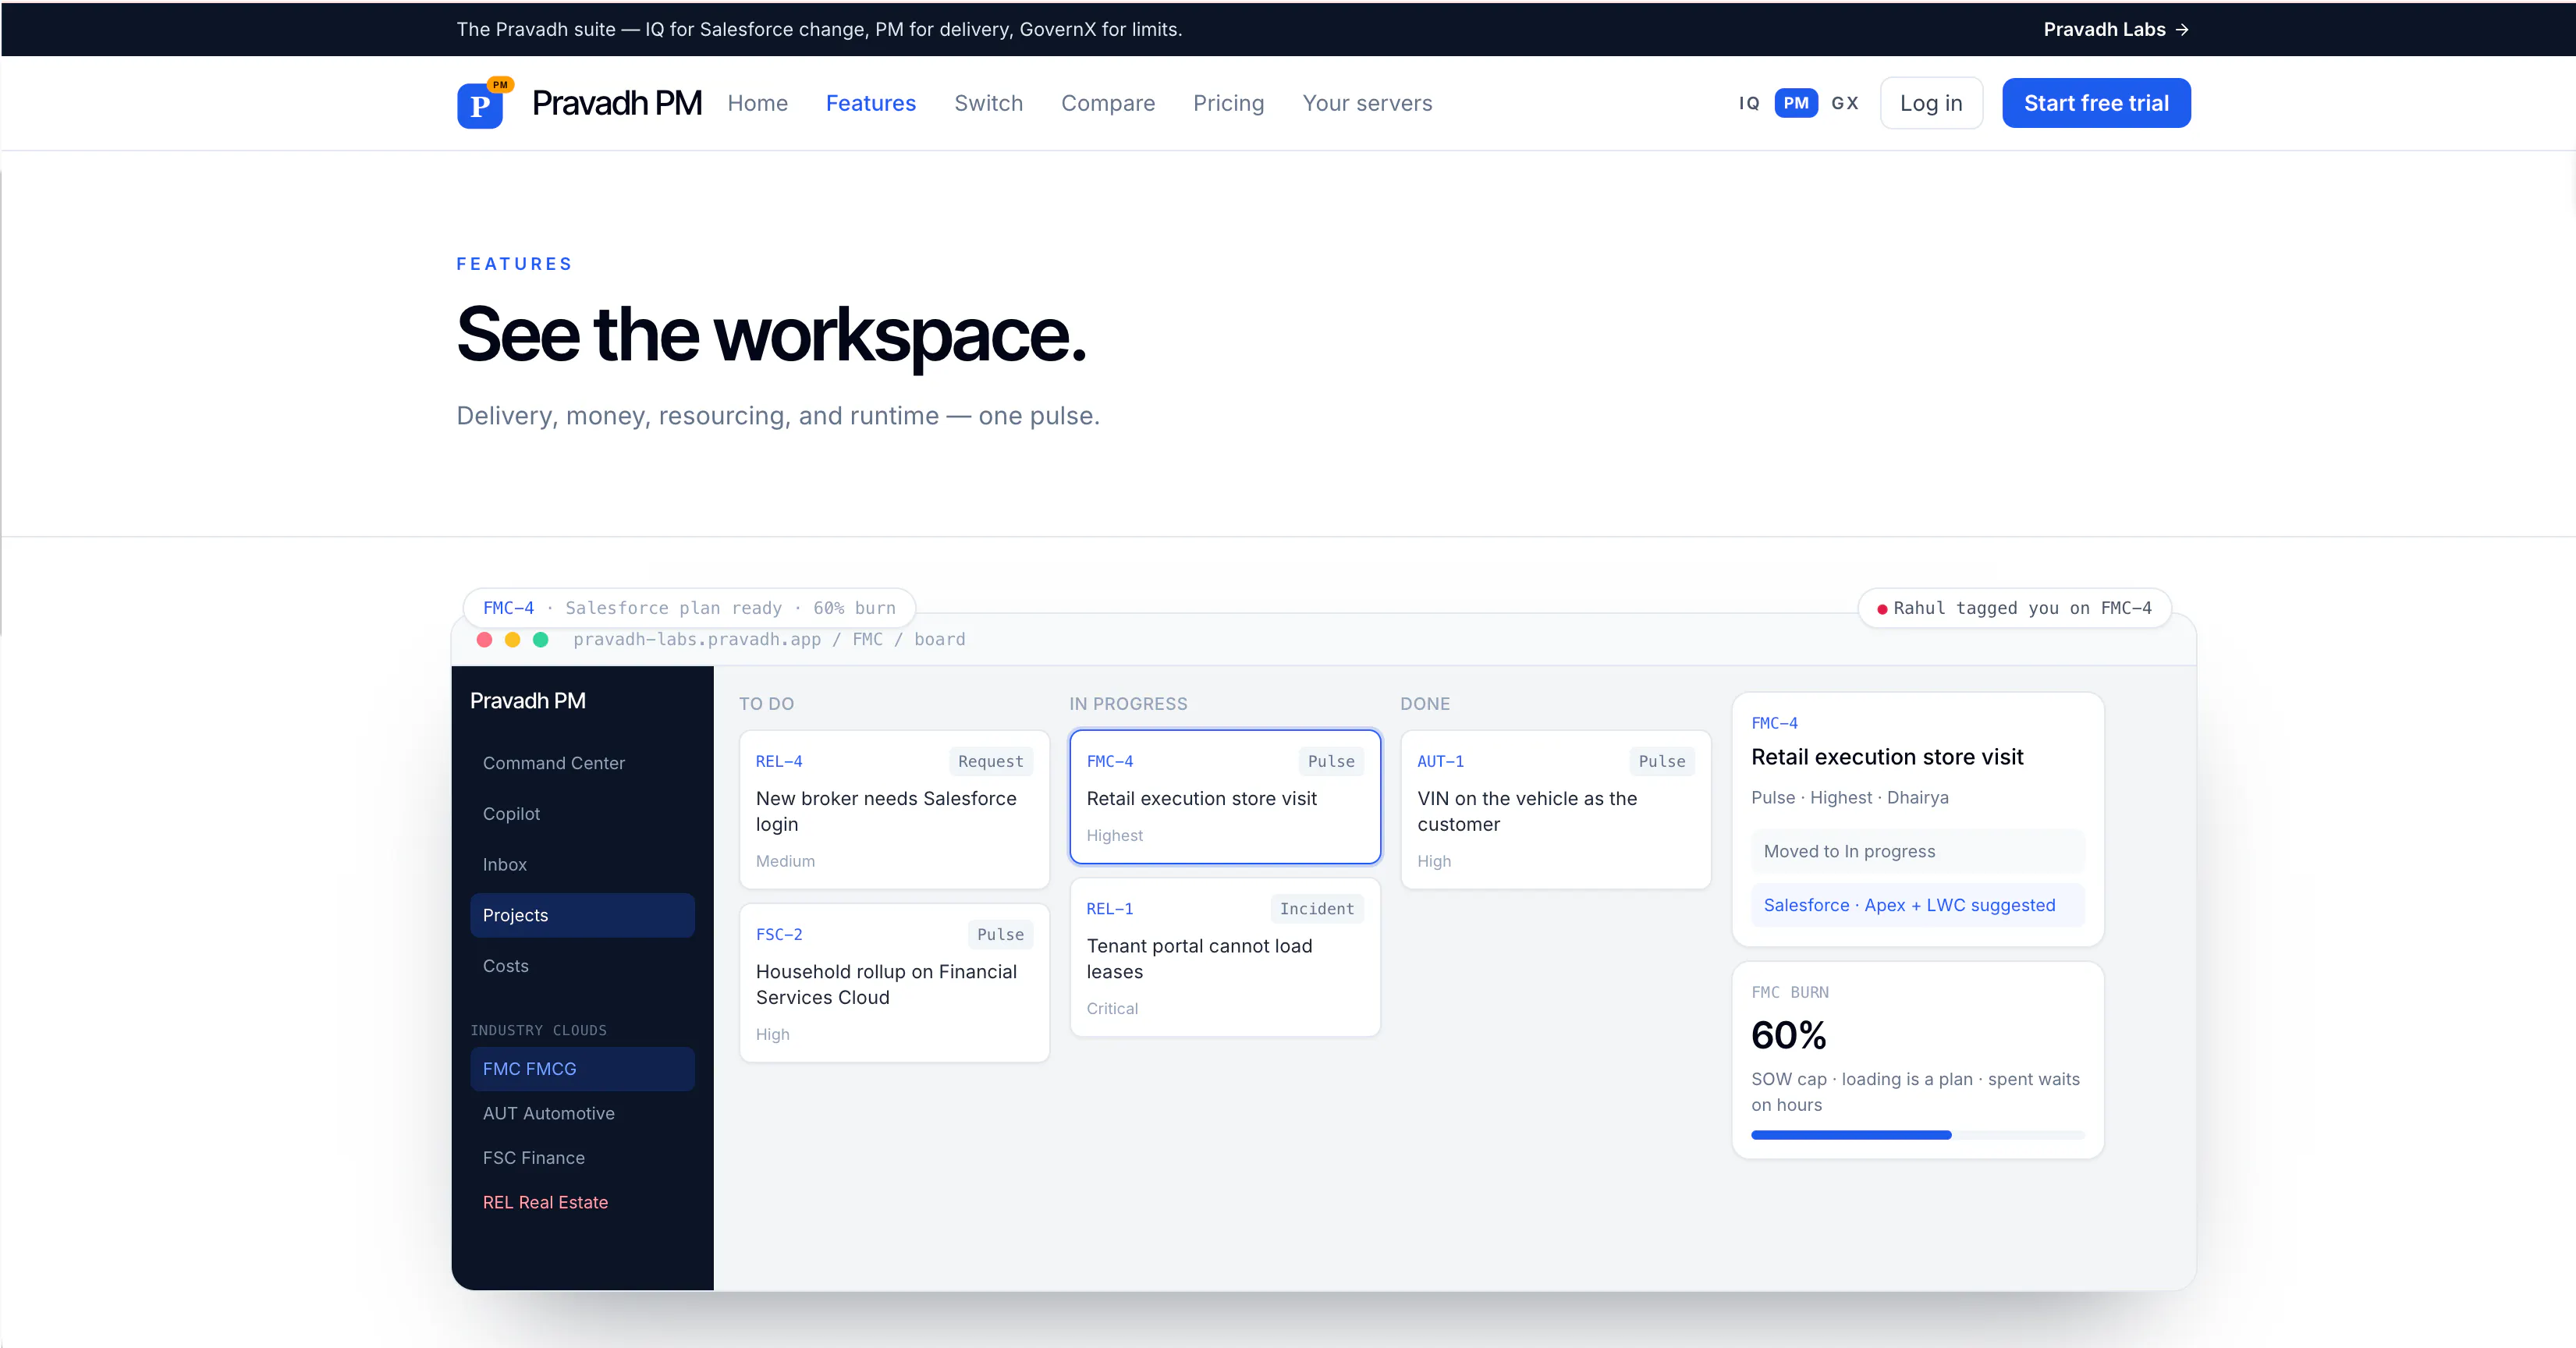Click the red window dot in mockup
This screenshot has height=1348, width=2576.
click(x=484, y=640)
